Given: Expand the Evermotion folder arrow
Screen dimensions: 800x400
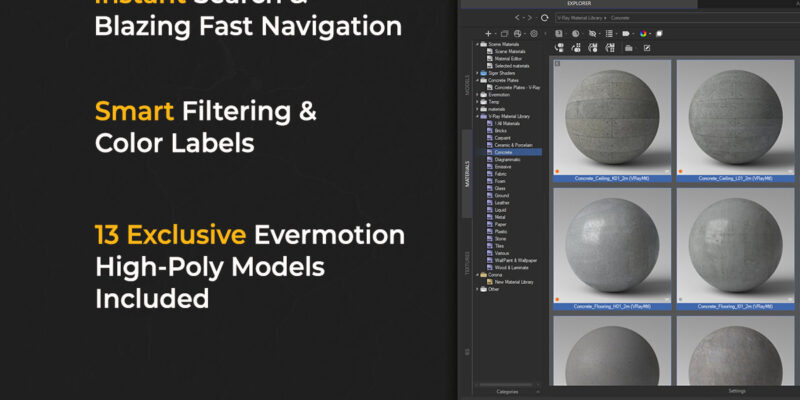Looking at the screenshot, I should pyautogui.click(x=478, y=94).
